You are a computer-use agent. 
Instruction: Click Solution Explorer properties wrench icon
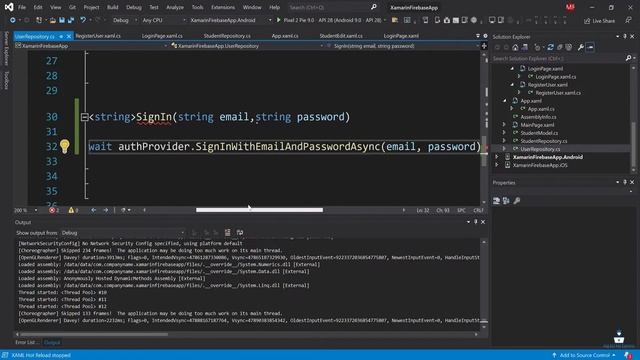click(580, 47)
